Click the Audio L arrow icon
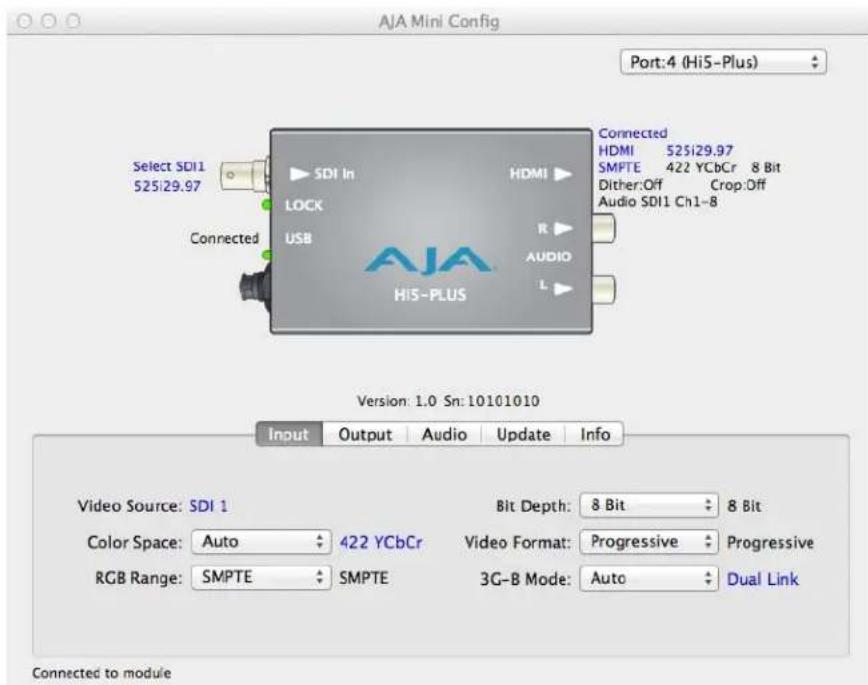 (563, 289)
